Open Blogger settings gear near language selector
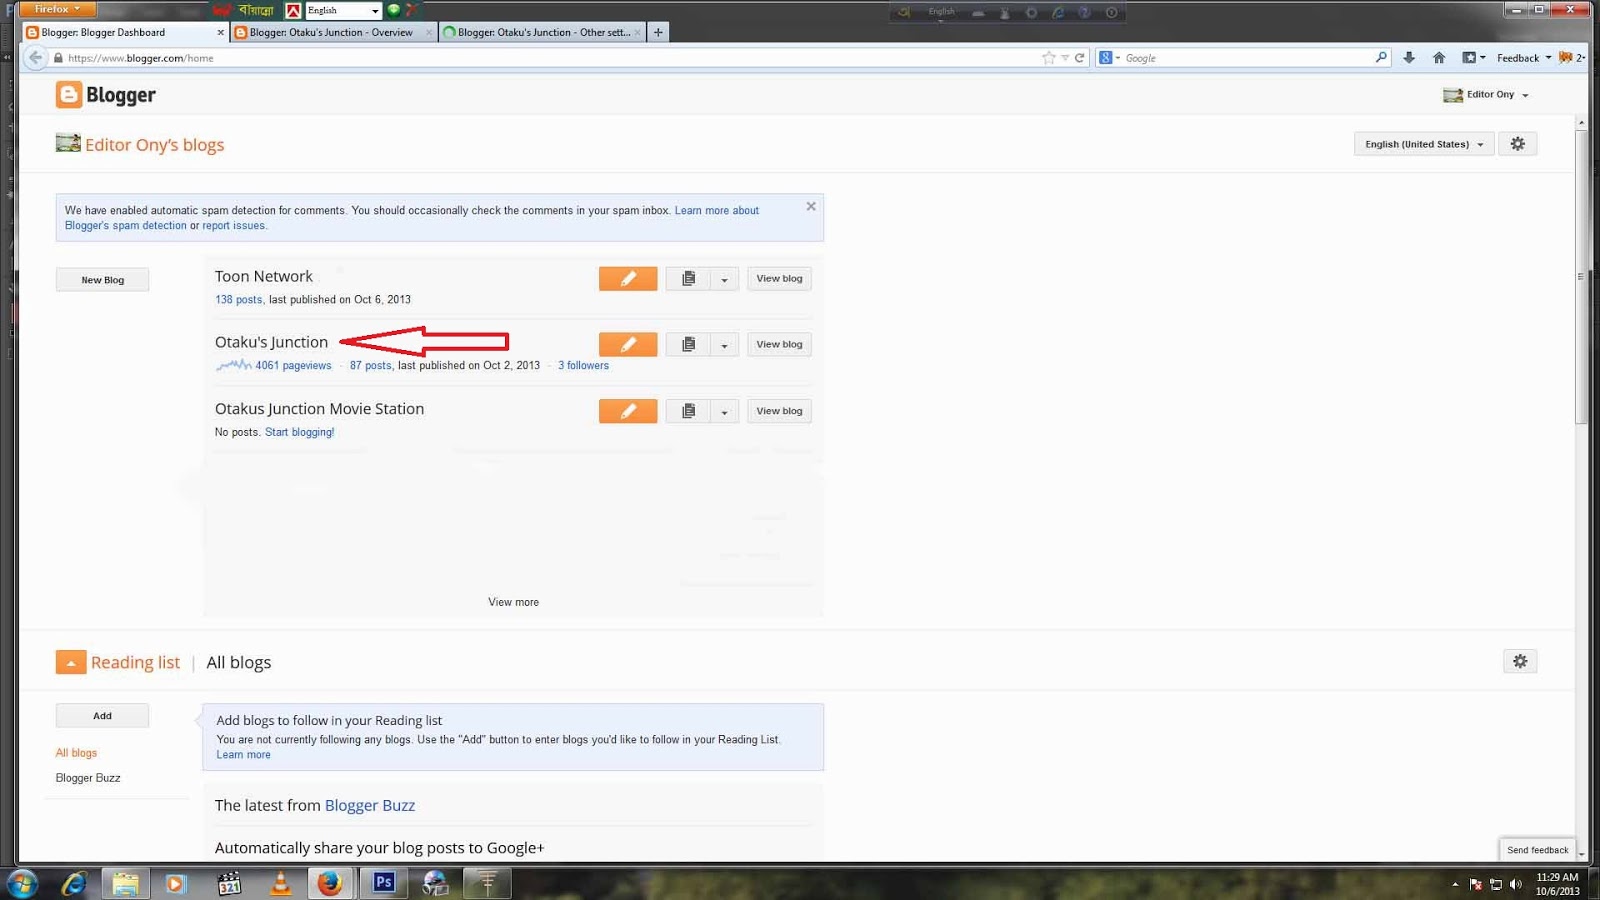 1517,144
